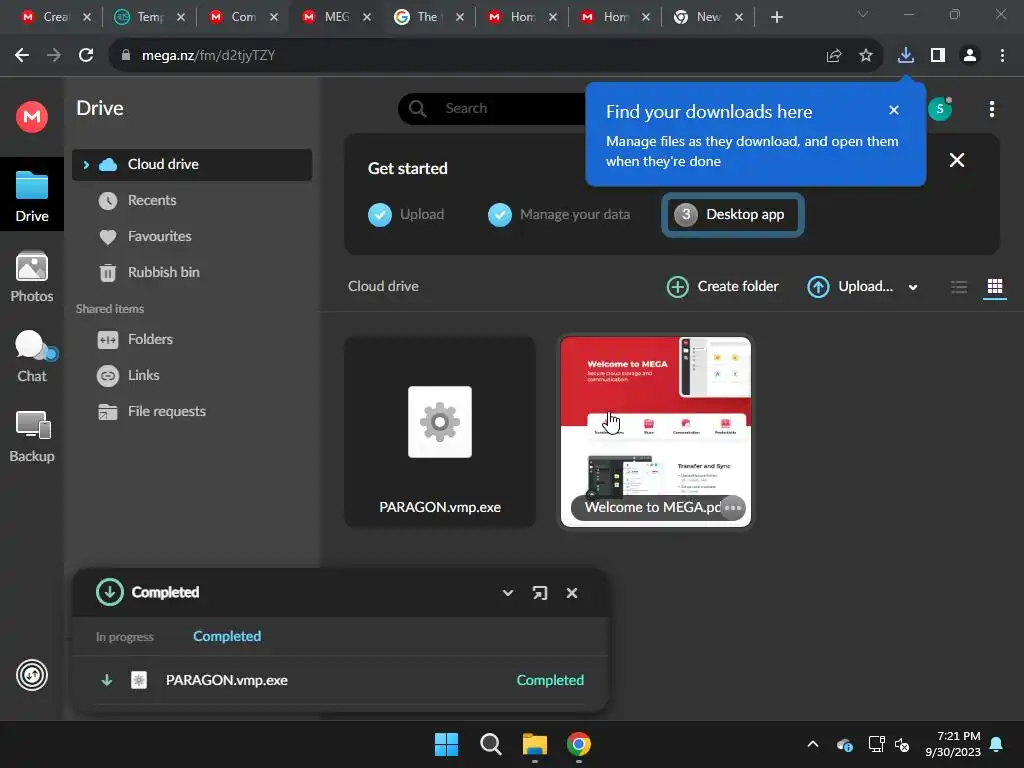
Task: Click the transfer status circular icon
Action: [32, 675]
